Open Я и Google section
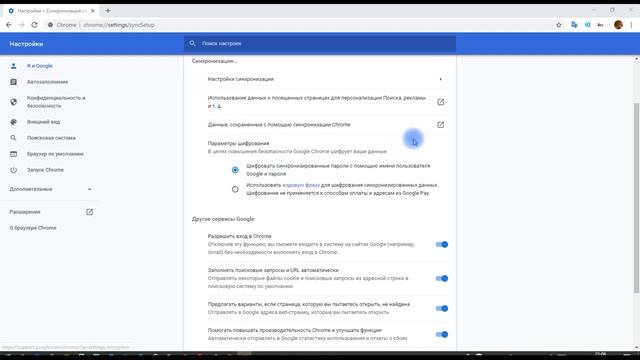 tap(40, 66)
